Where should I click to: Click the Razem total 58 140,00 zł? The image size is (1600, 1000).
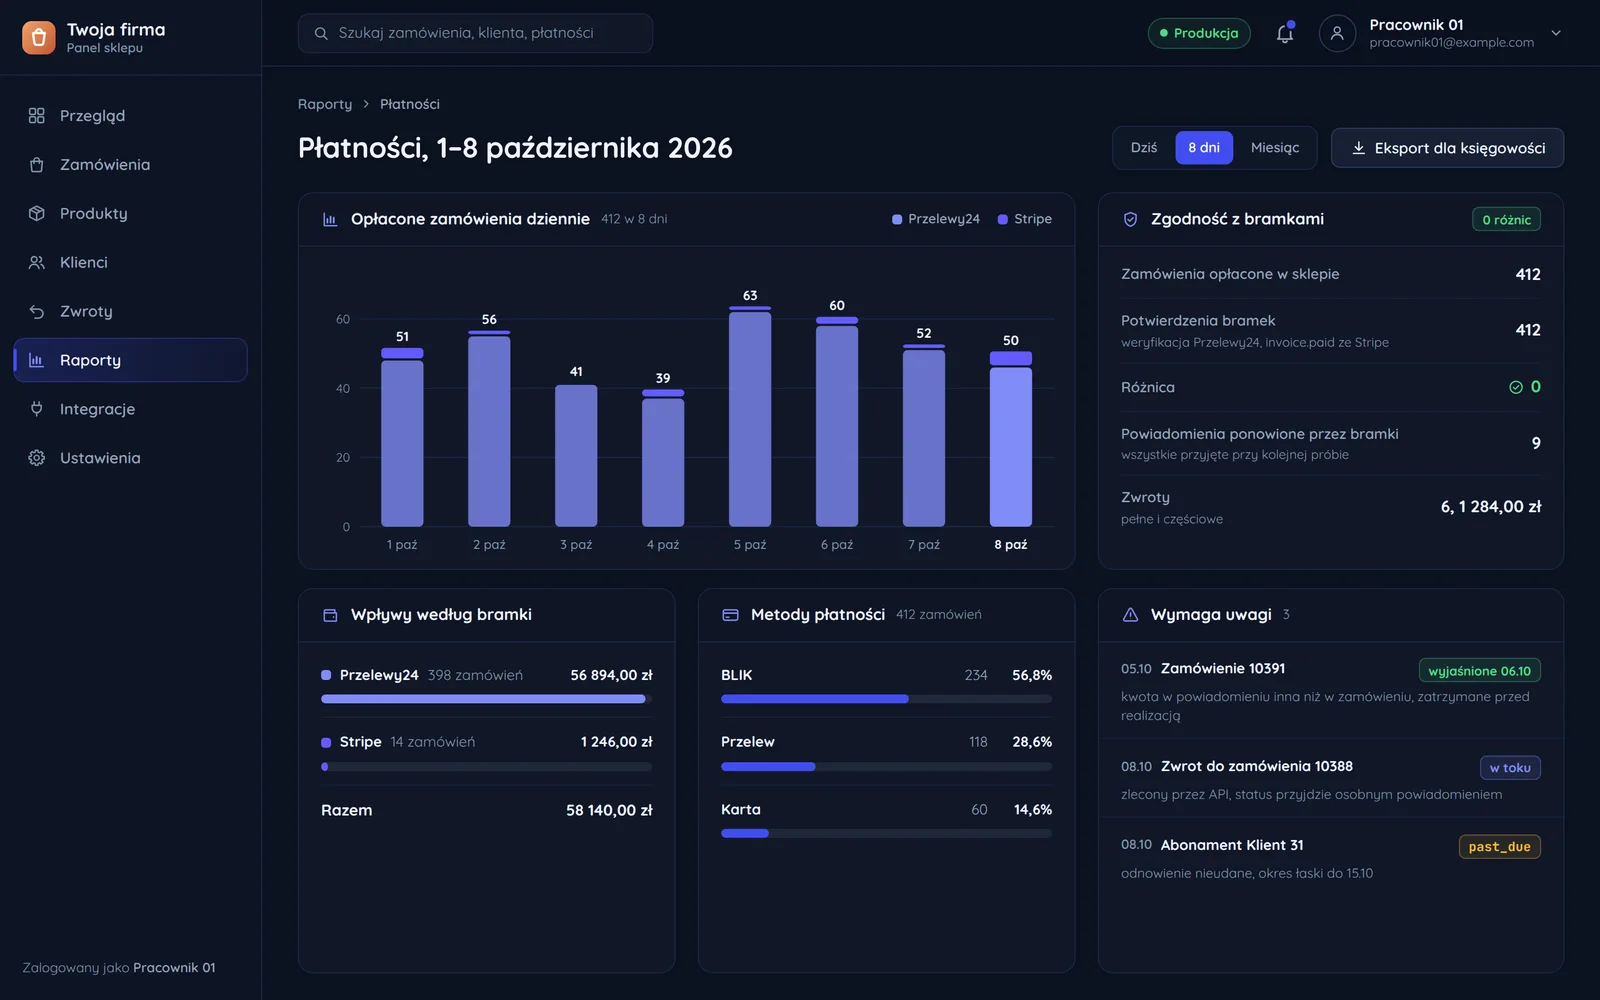click(x=609, y=811)
